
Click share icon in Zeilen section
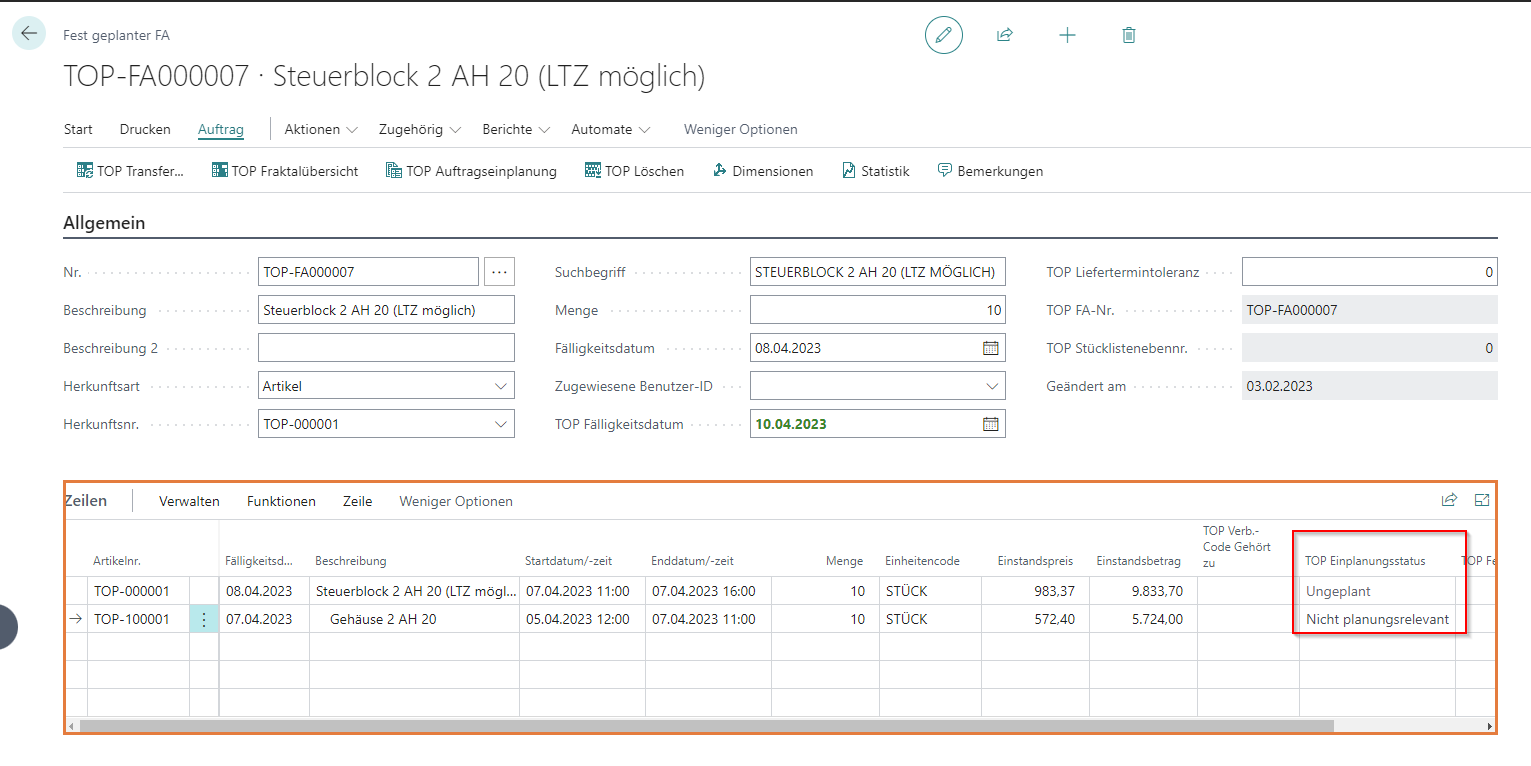coord(1449,500)
